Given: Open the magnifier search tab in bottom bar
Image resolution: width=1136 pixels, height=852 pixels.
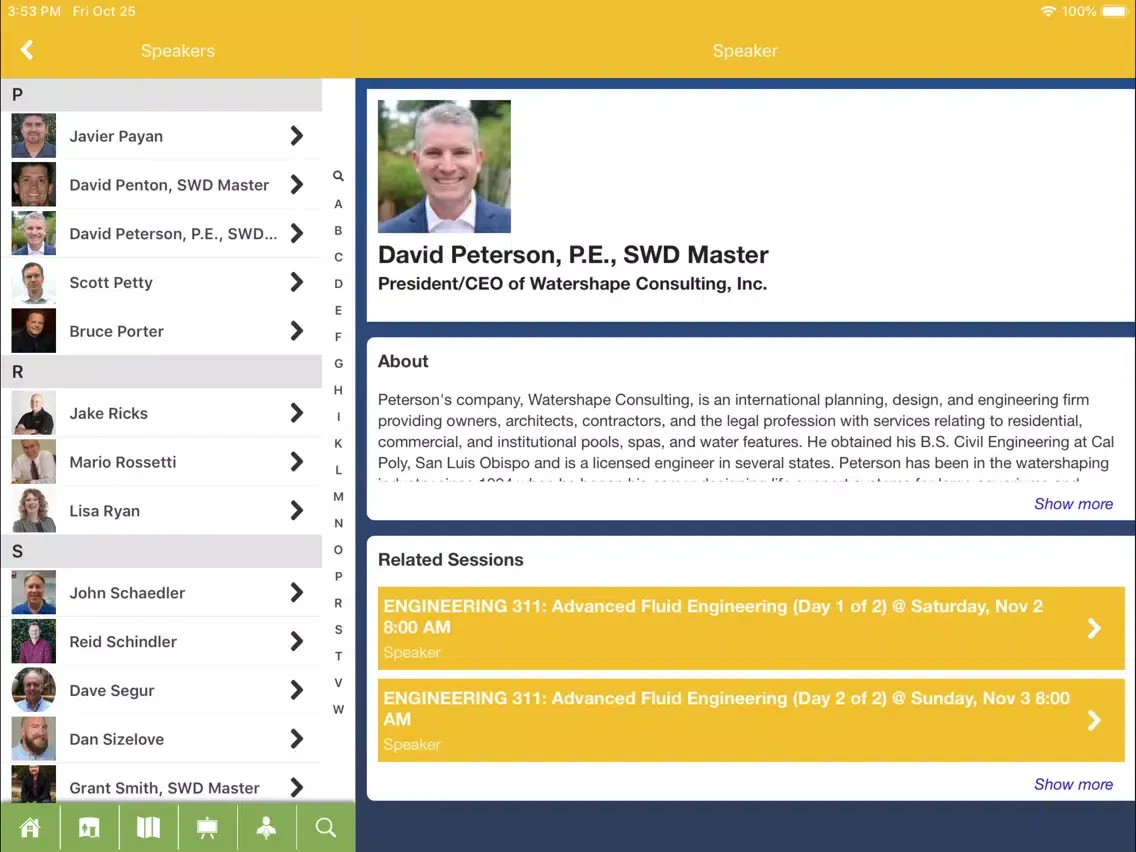Looking at the screenshot, I should pyautogui.click(x=326, y=827).
